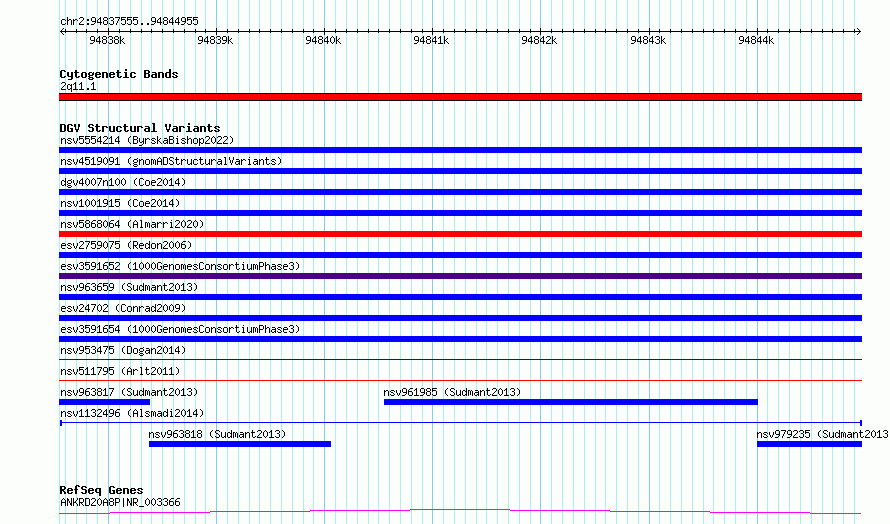Click the dgv4007n100 (Coe2014) variant label
This screenshot has height=524, width=890.
coord(123,182)
